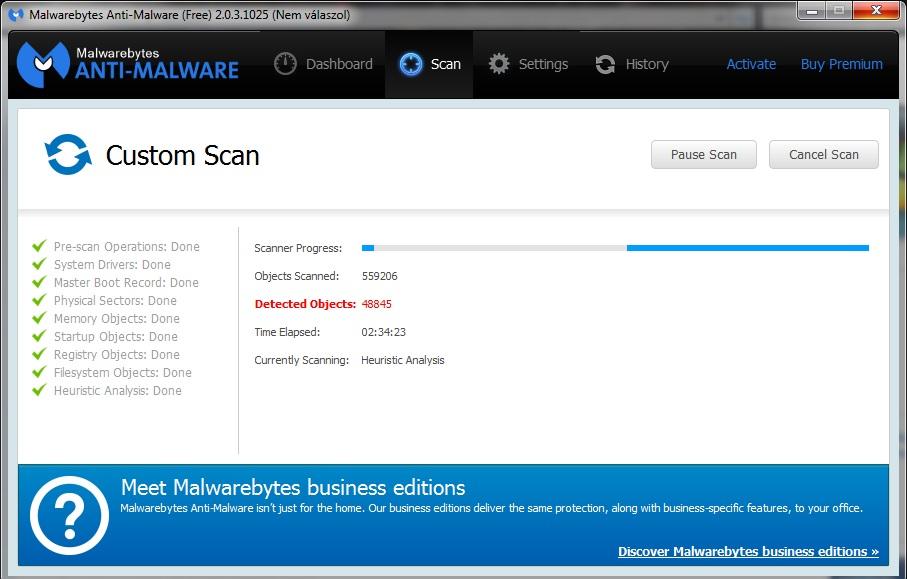Minimize the Malwarebytes window
The width and height of the screenshot is (907, 579).
pos(812,10)
